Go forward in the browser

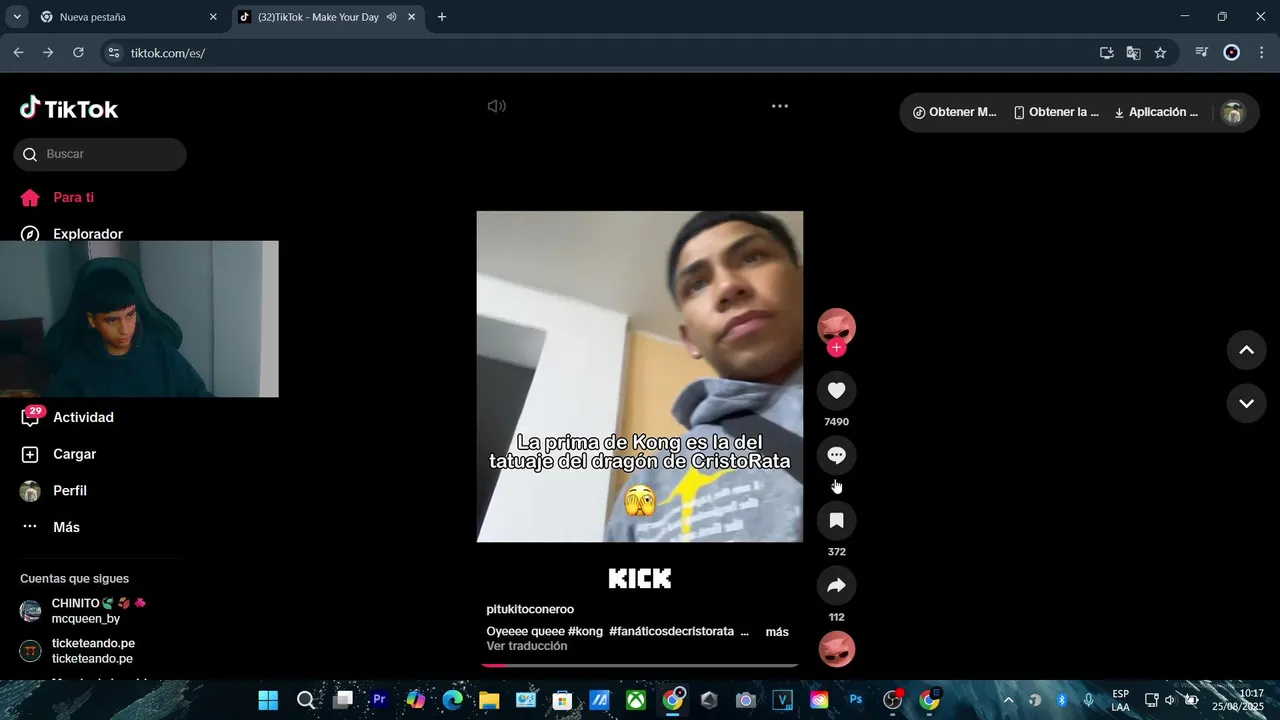pos(48,53)
